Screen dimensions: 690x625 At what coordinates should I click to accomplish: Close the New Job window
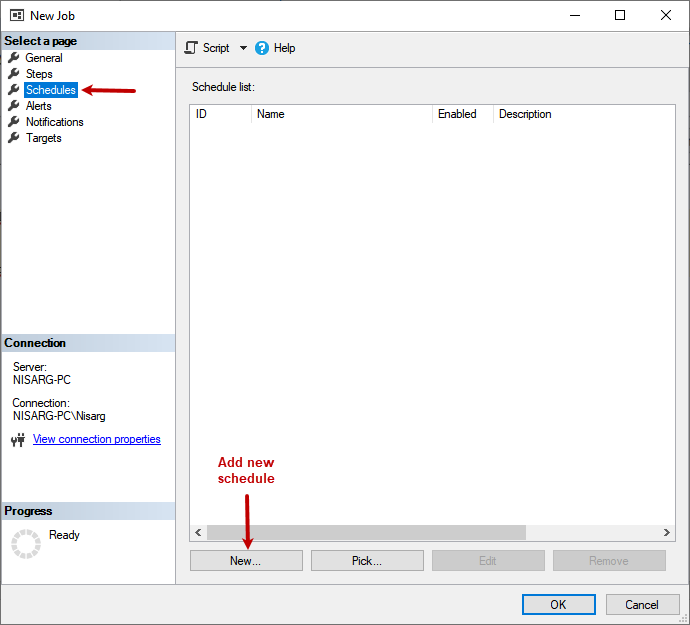coord(666,15)
